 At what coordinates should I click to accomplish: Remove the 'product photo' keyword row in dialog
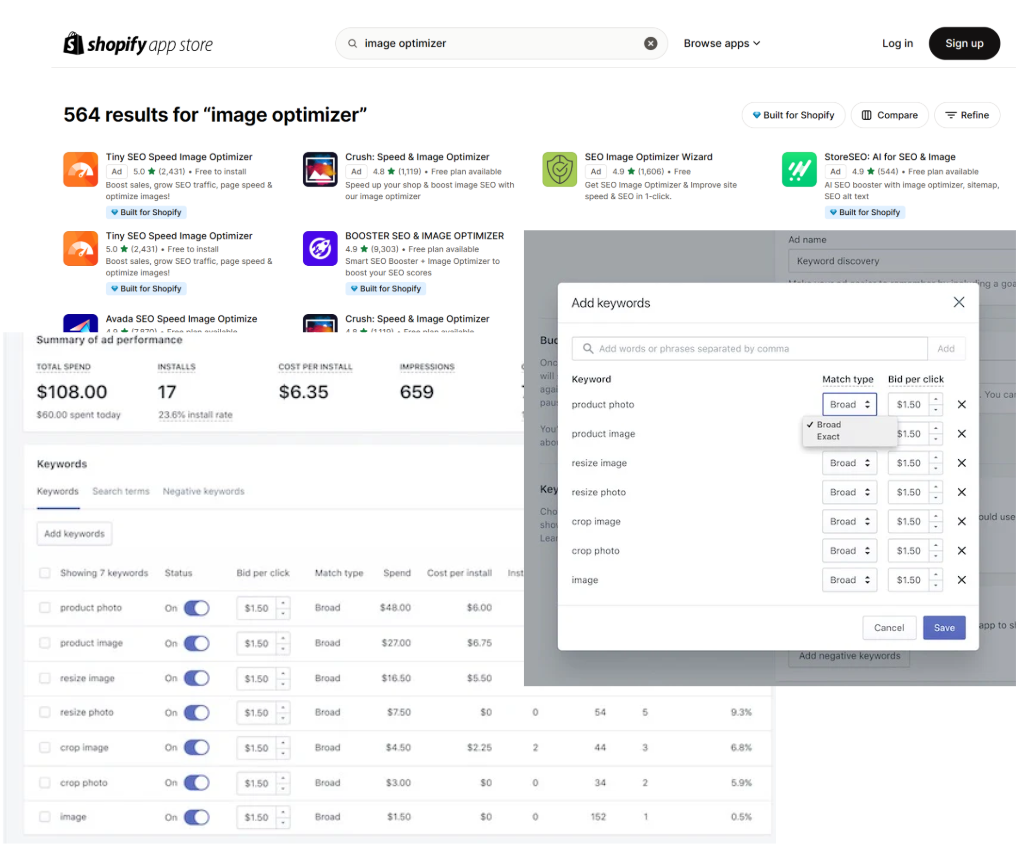[961, 405]
